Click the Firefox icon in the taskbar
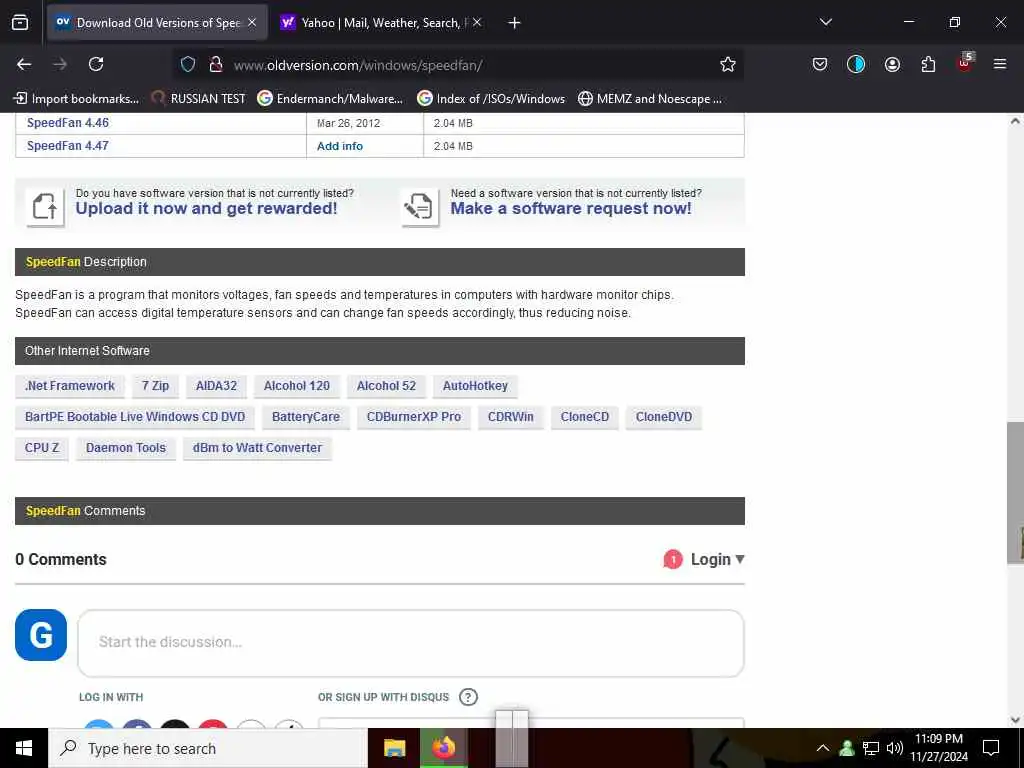This screenshot has width=1024, height=768. [443, 748]
